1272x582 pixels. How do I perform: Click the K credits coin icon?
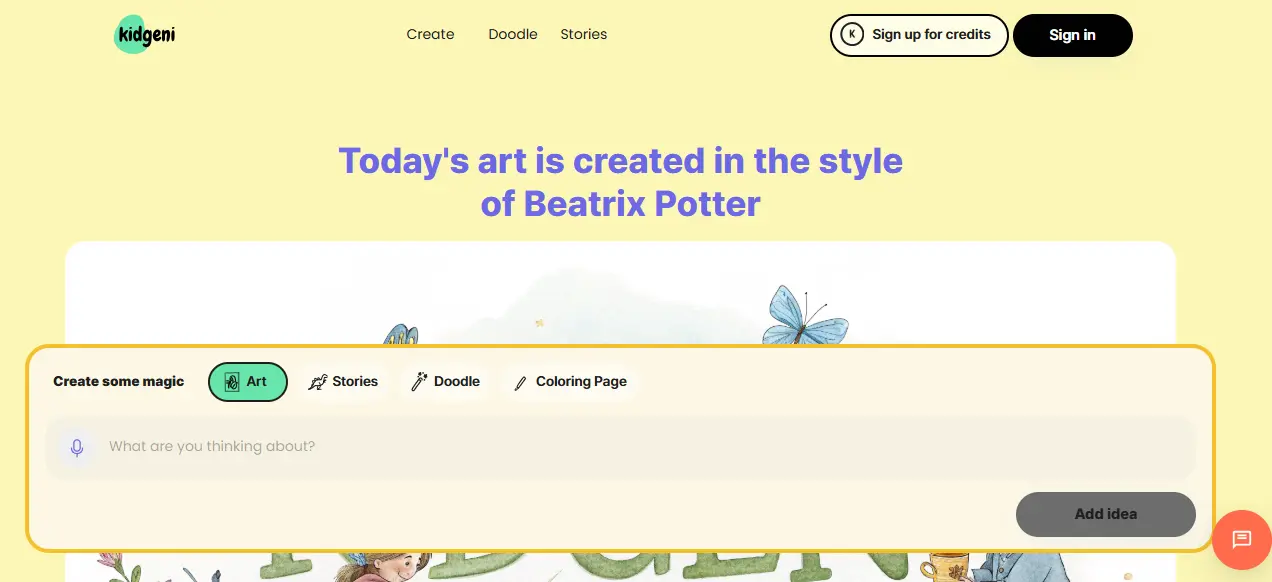click(x=852, y=35)
